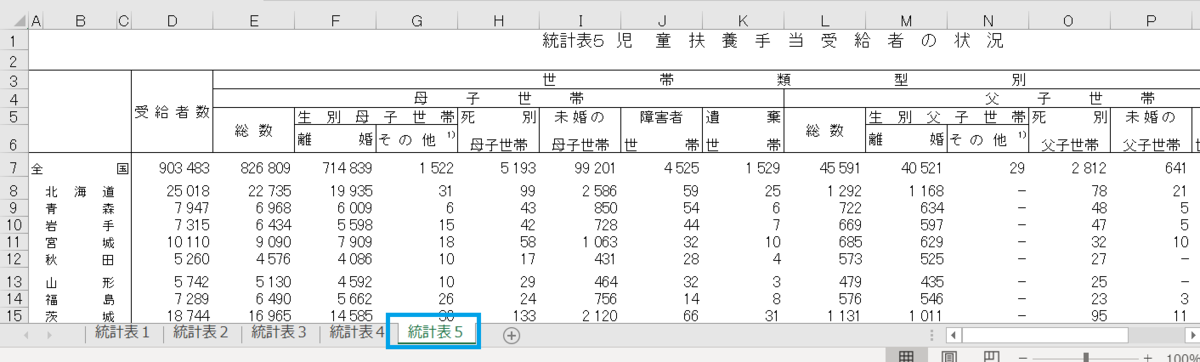The image size is (1200, 362).
Task: Select column E header
Action: [254, 20]
